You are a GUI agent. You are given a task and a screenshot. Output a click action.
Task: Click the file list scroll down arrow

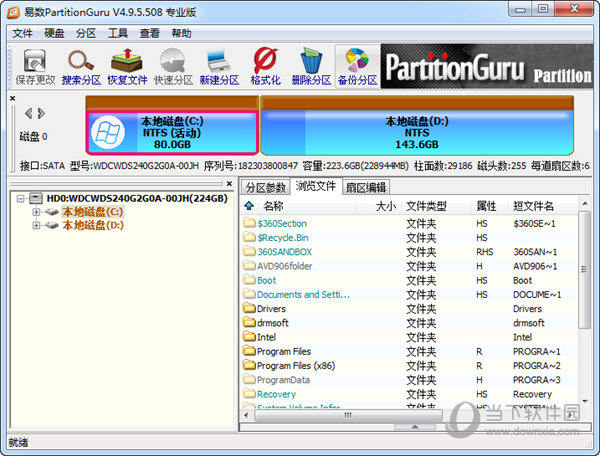coord(585,401)
